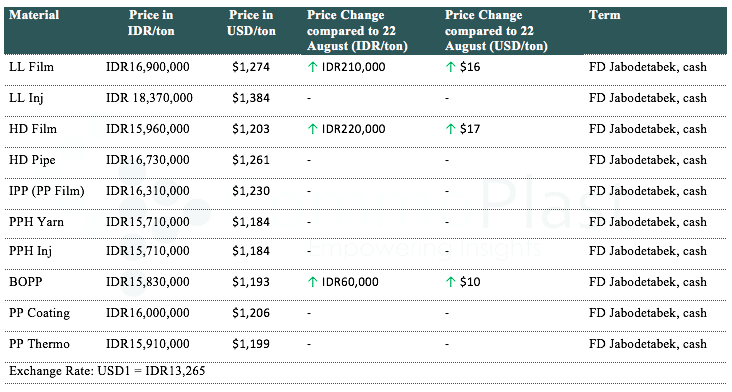Click the IDR 18,370,000 price cell
The width and height of the screenshot is (732, 392).
click(x=149, y=98)
